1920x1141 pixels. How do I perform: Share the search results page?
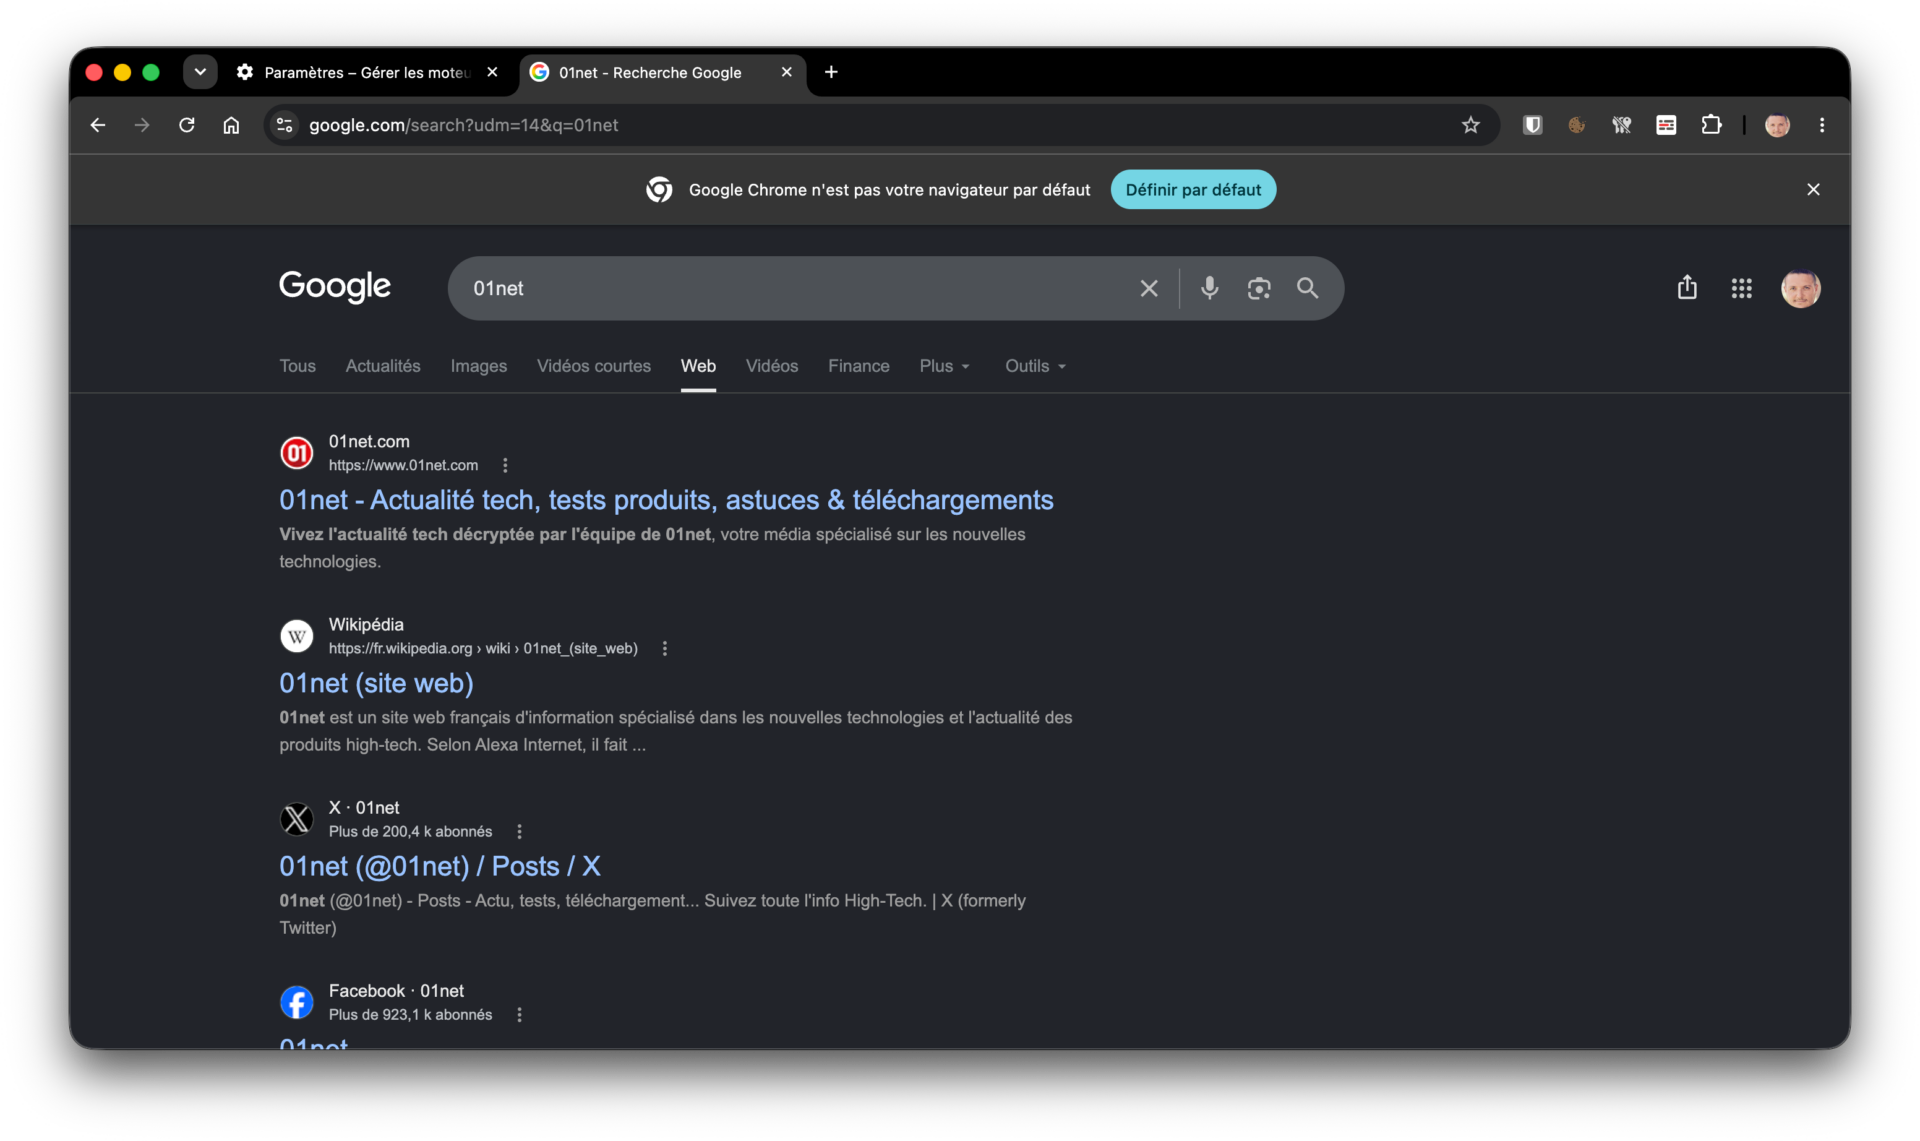pyautogui.click(x=1687, y=288)
